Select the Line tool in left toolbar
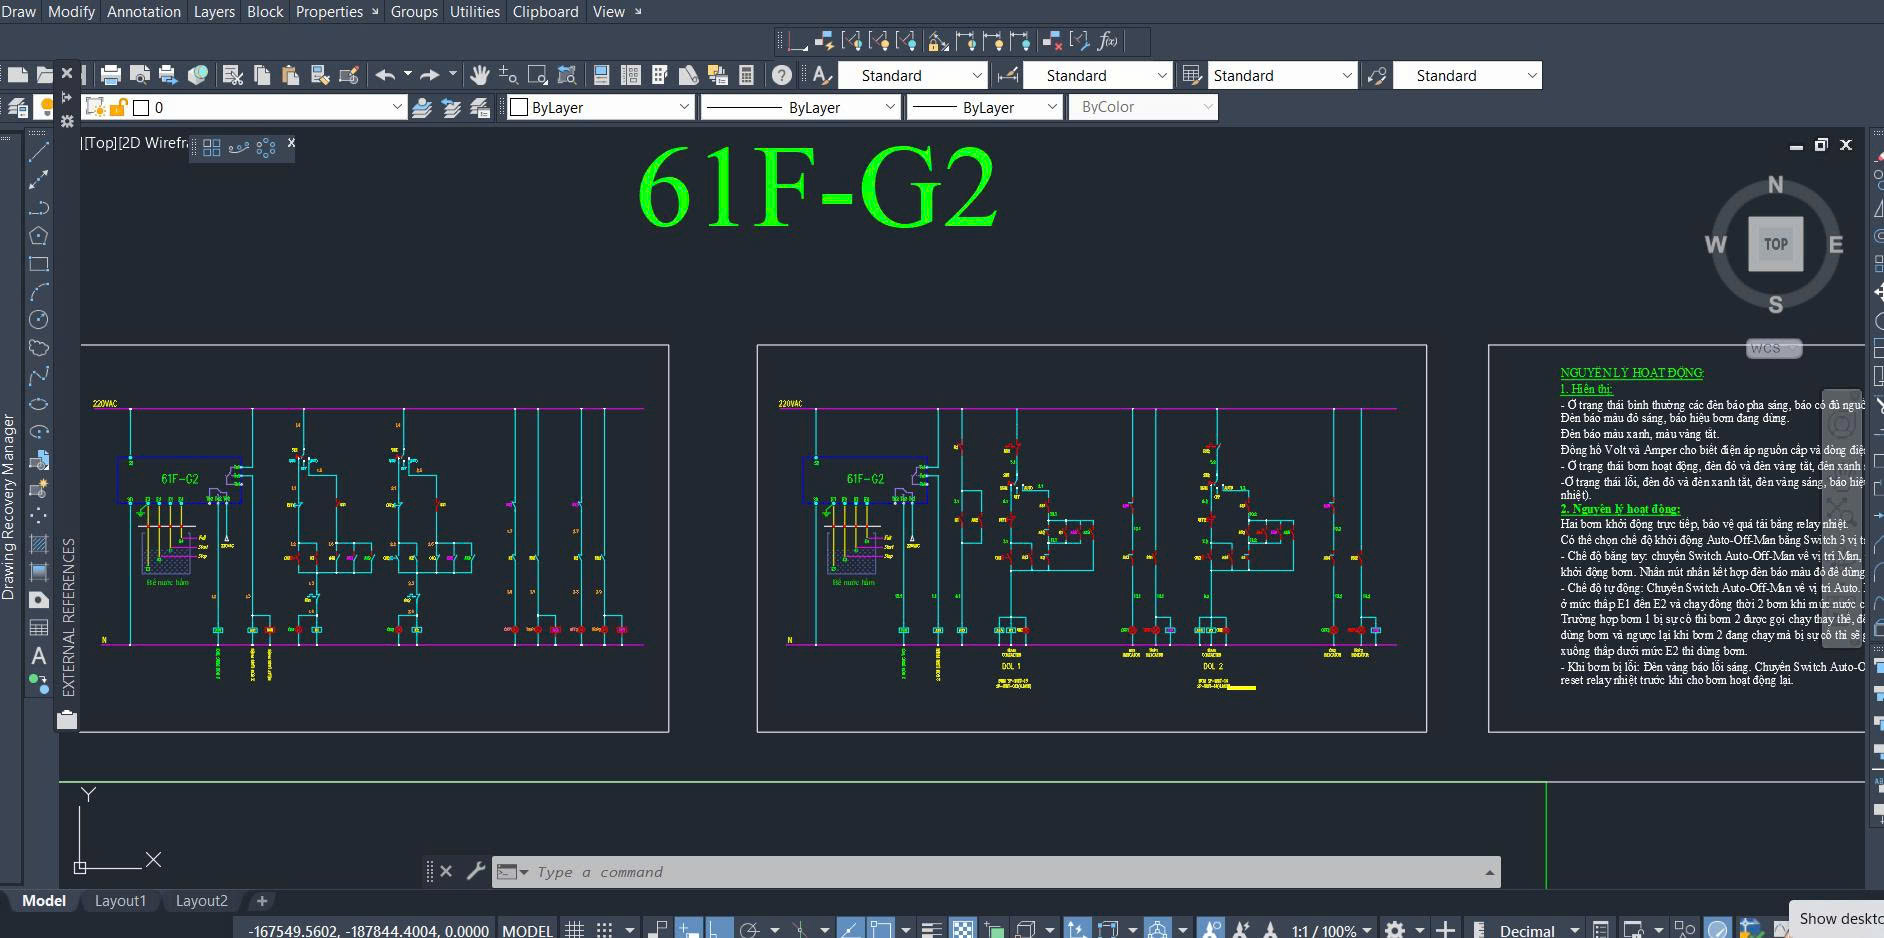The height and width of the screenshot is (938, 1884). click(38, 152)
